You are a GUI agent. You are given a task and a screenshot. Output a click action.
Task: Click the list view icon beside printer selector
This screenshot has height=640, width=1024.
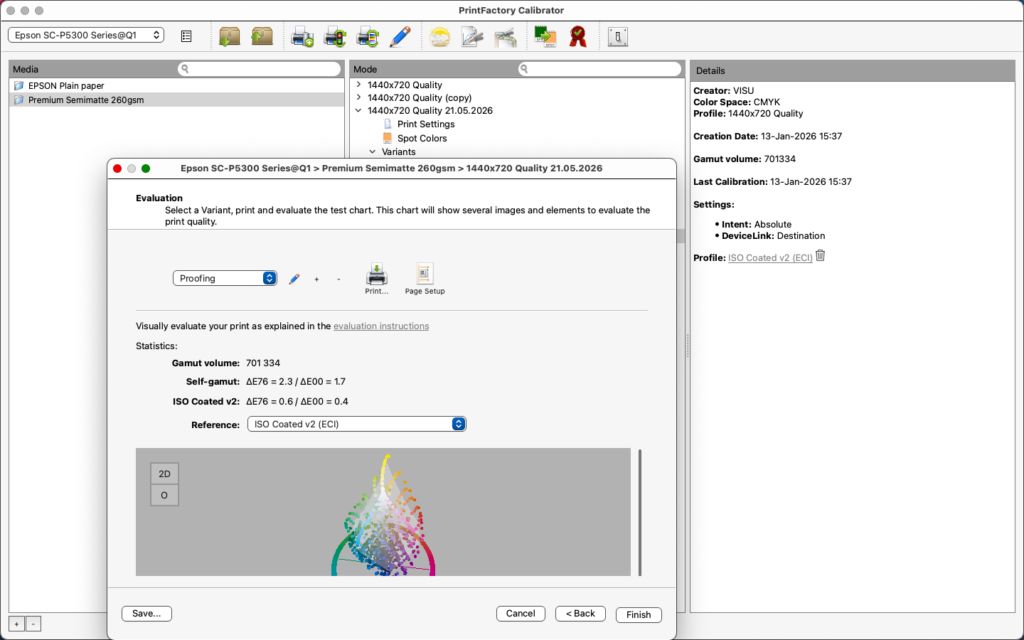[x=186, y=36]
